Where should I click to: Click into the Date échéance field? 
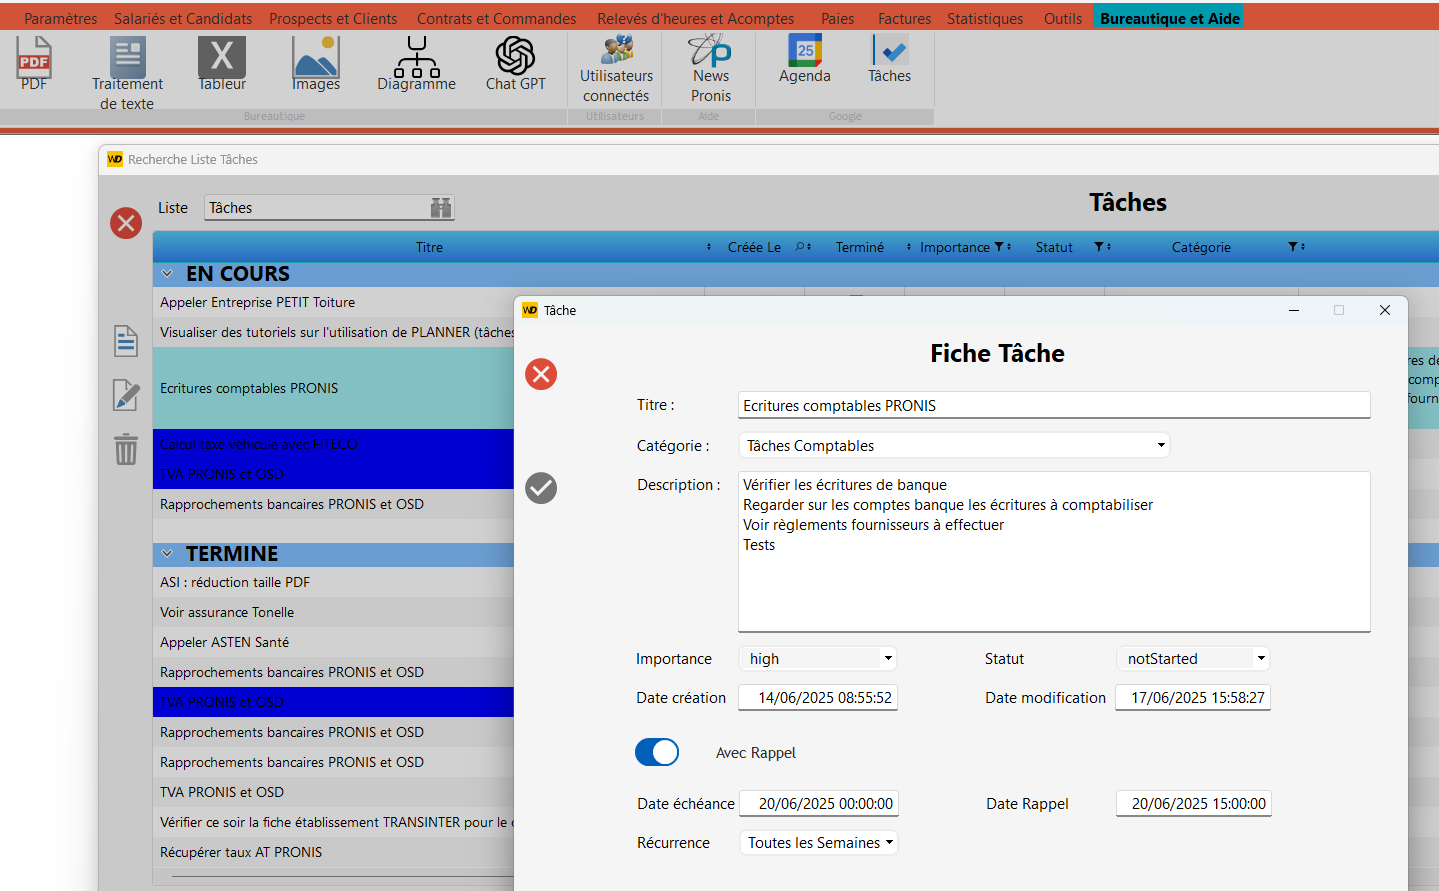818,804
